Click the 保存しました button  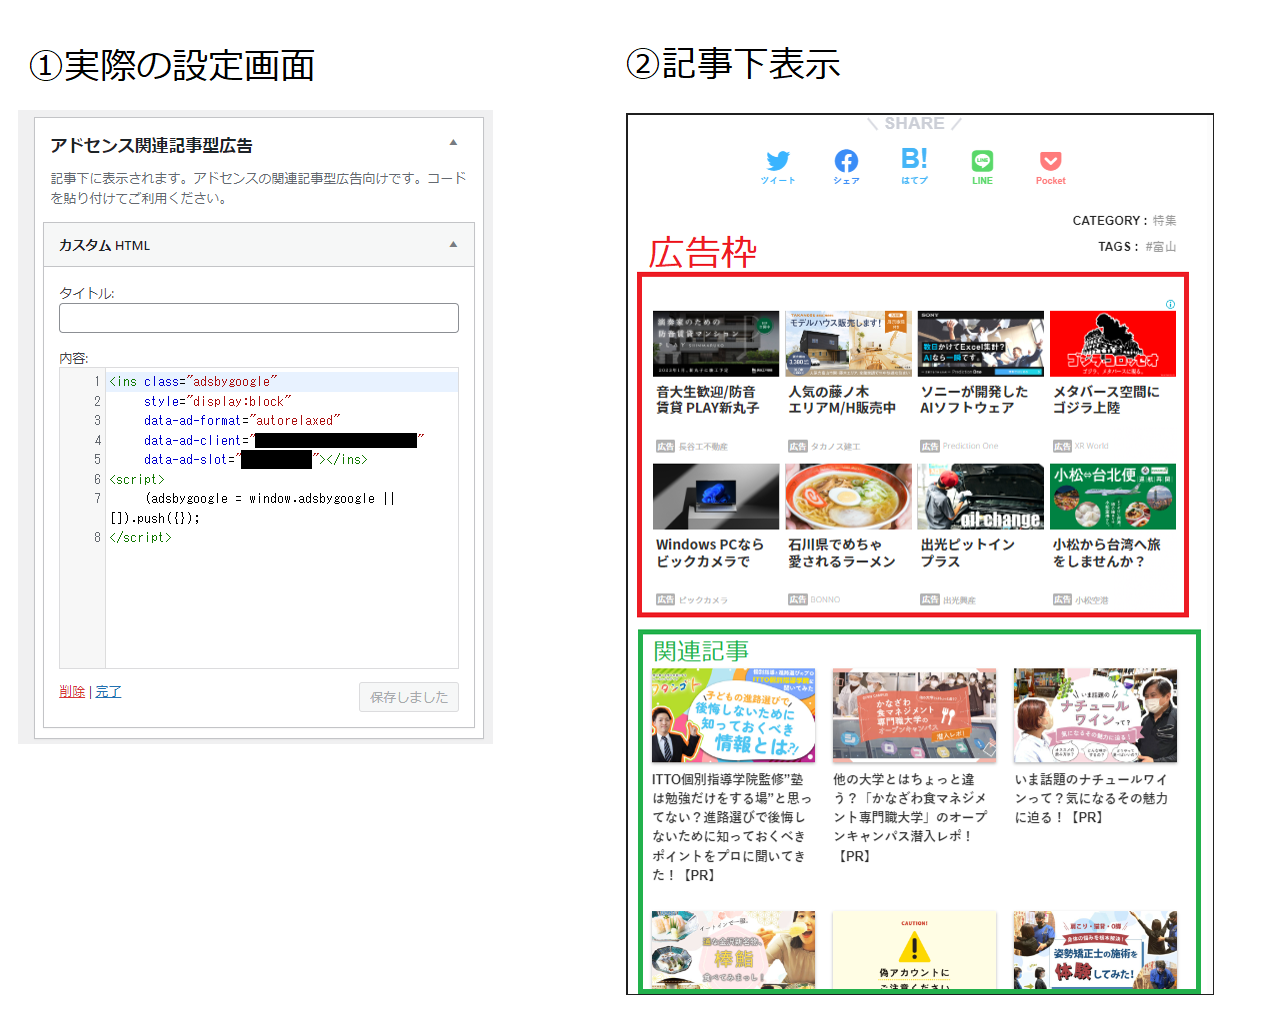tap(409, 697)
